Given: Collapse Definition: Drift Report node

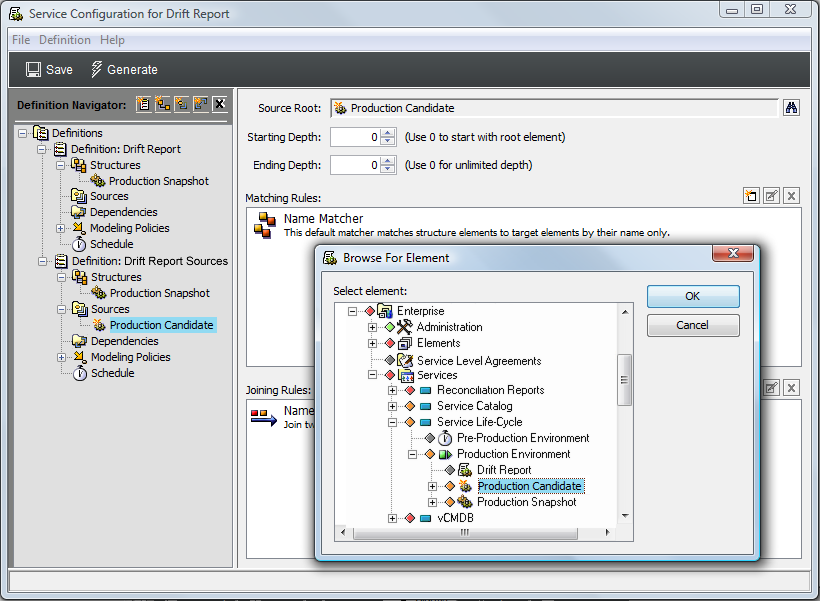Looking at the screenshot, I should (x=42, y=150).
